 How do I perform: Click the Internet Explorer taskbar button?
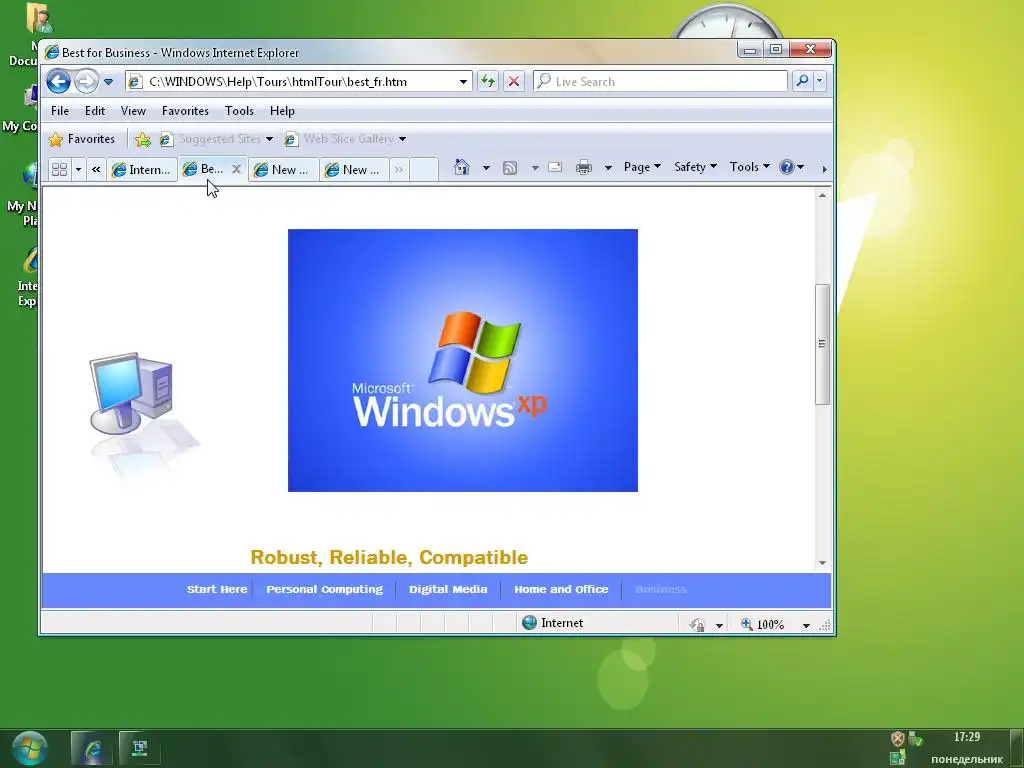91,748
